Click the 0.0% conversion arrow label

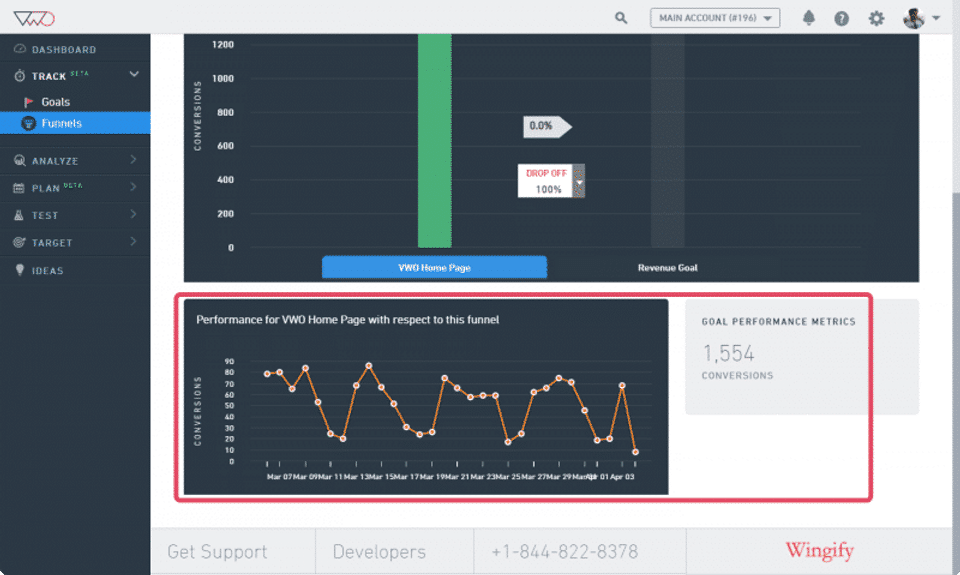pos(547,126)
